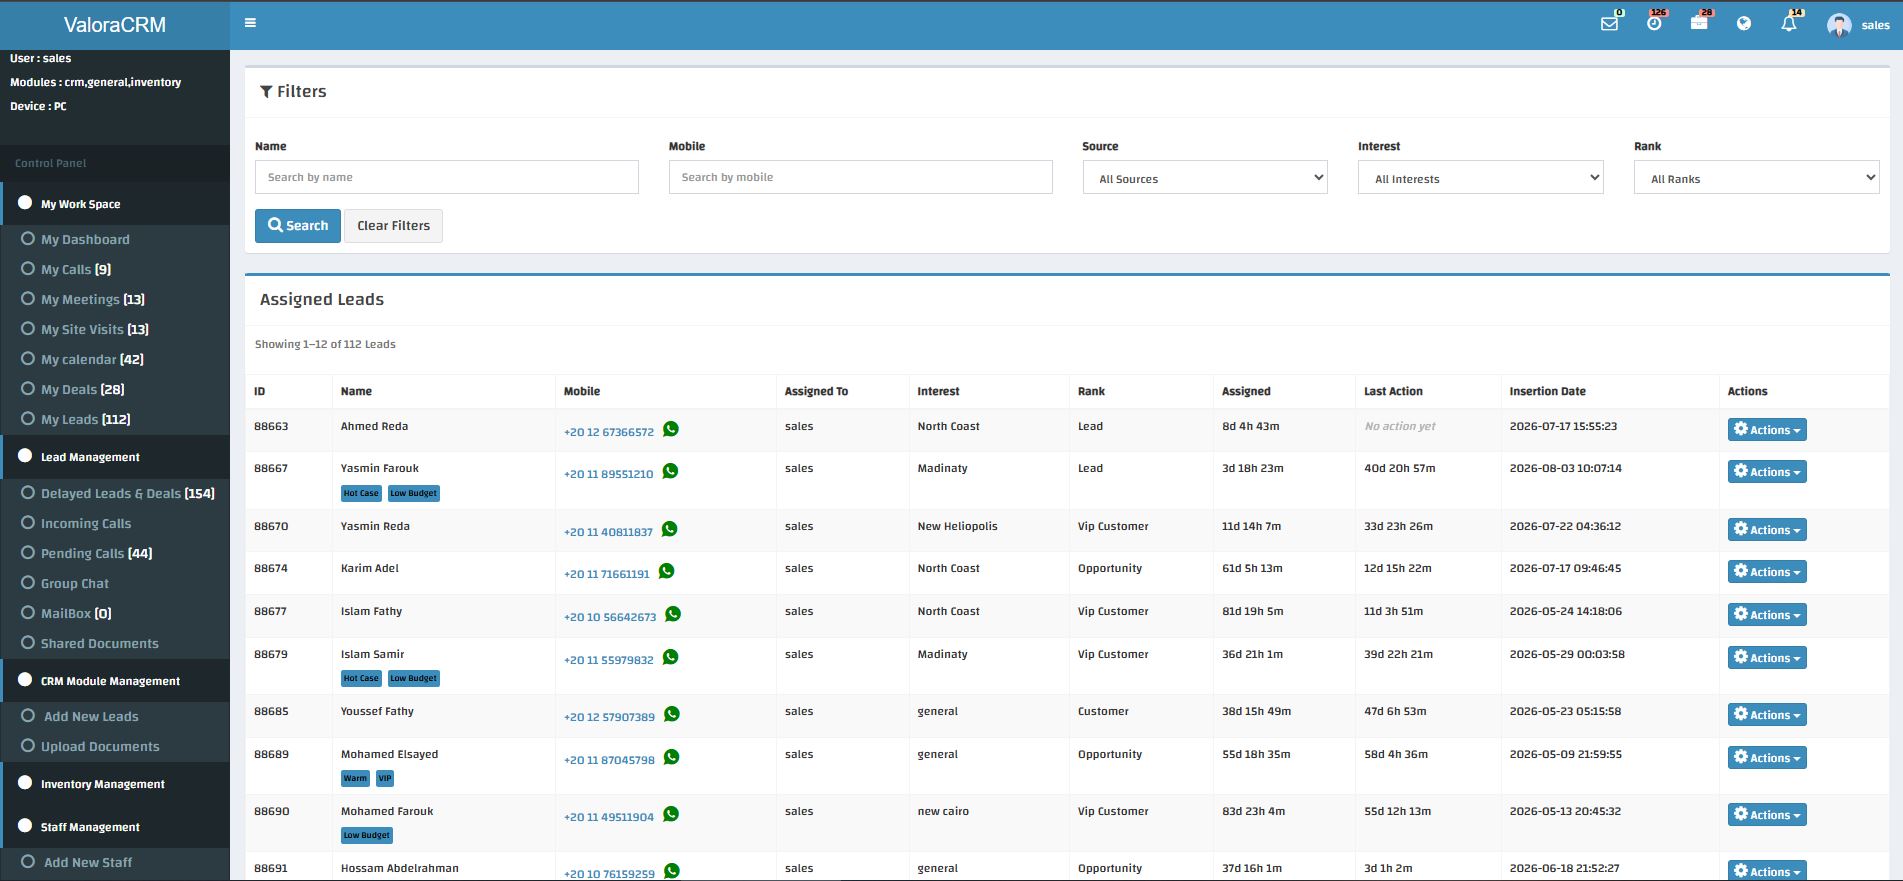1903x881 pixels.
Task: Open WhatsApp chat for Youssef Fathy
Action: tap(672, 714)
